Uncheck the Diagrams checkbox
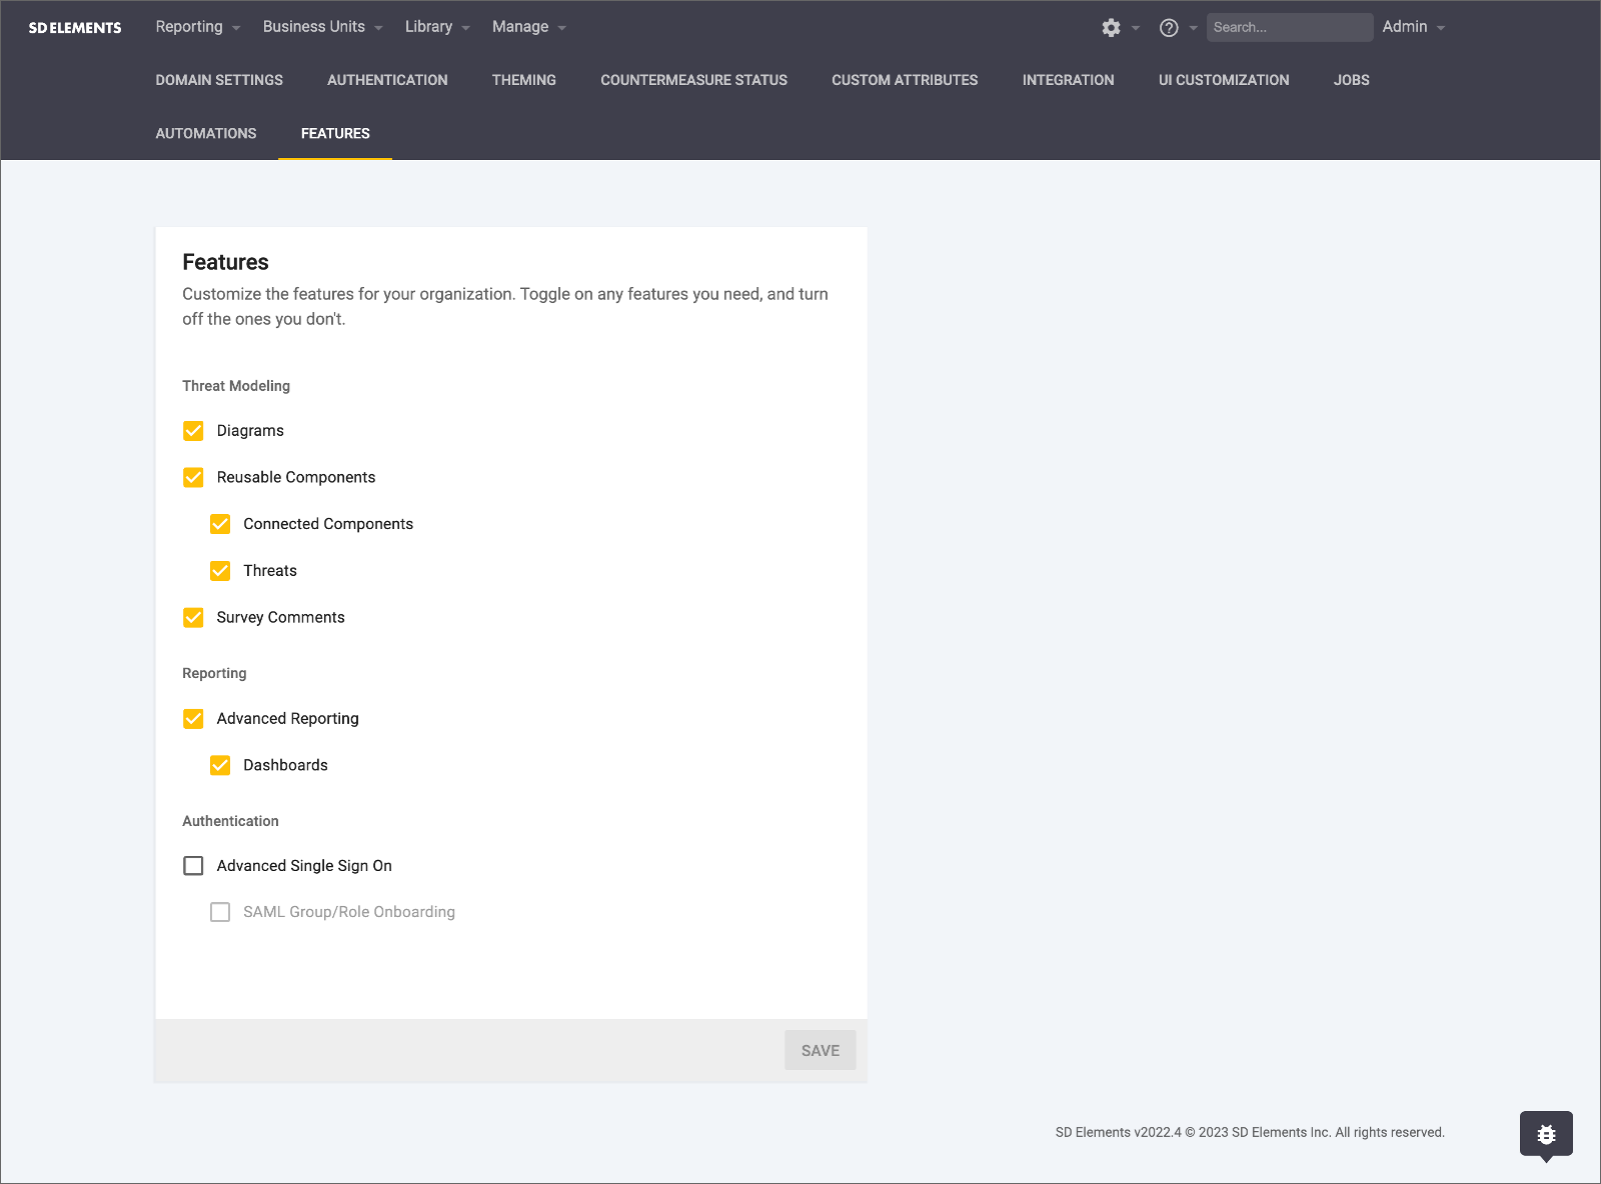This screenshot has width=1601, height=1184. pyautogui.click(x=194, y=431)
